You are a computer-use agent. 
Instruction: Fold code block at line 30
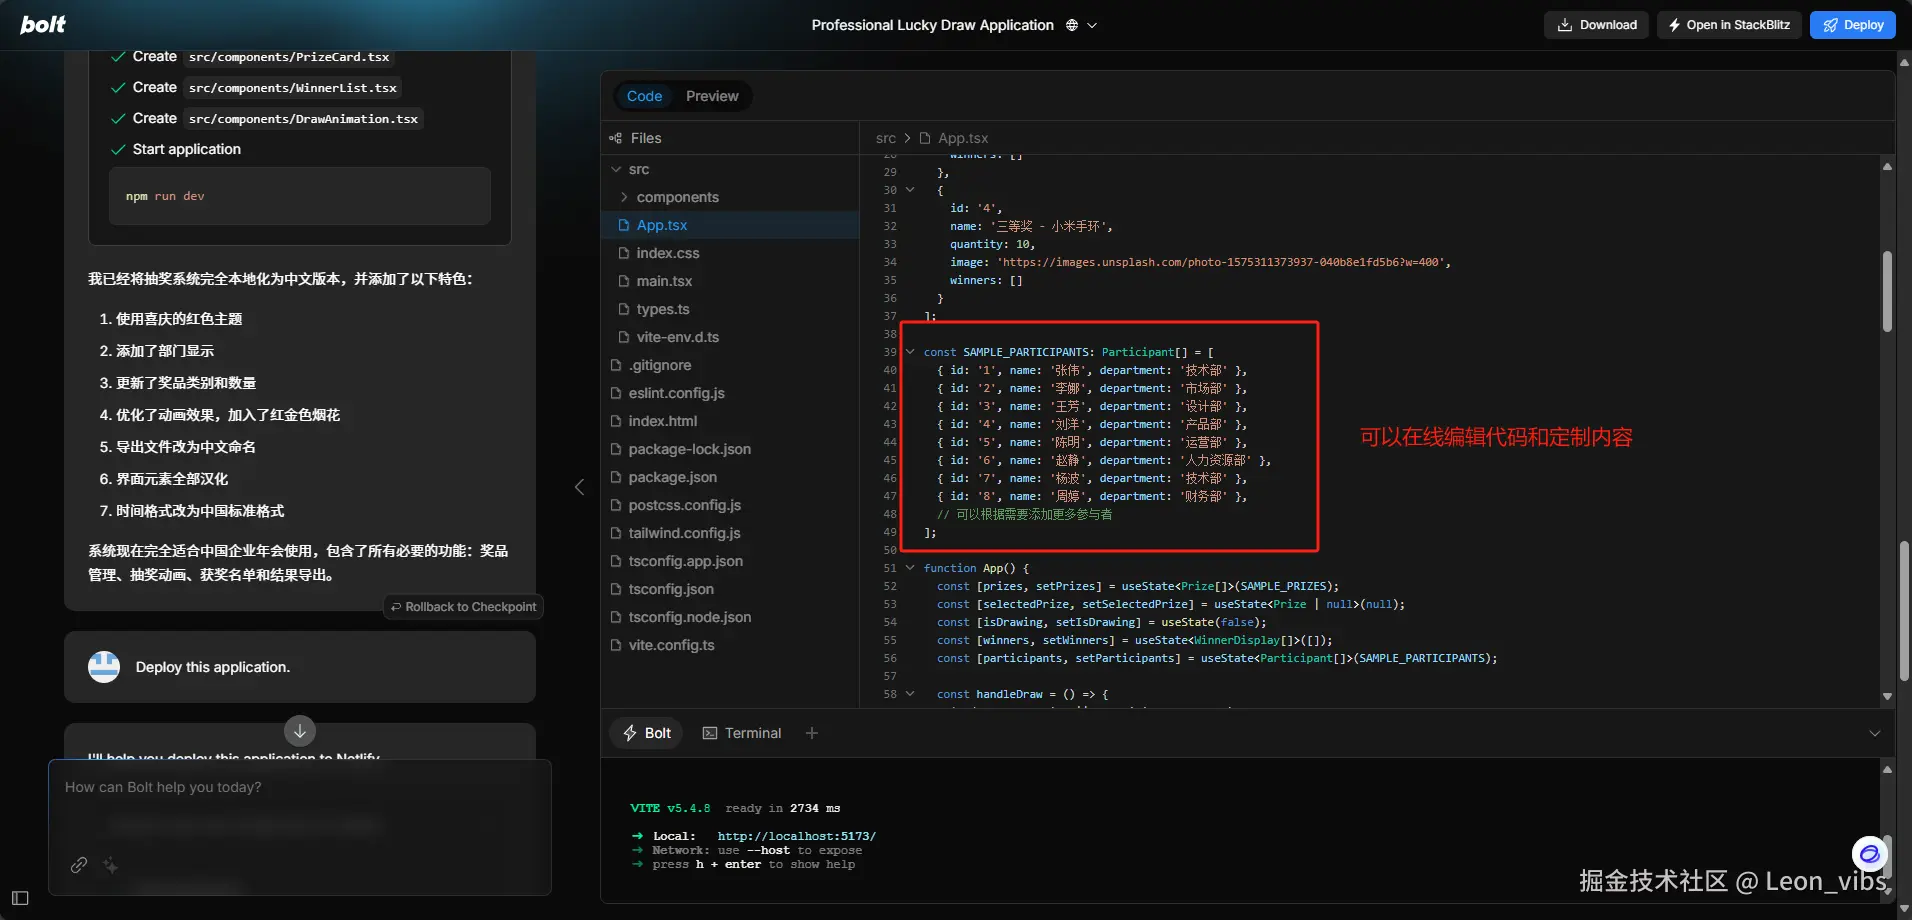coord(910,190)
